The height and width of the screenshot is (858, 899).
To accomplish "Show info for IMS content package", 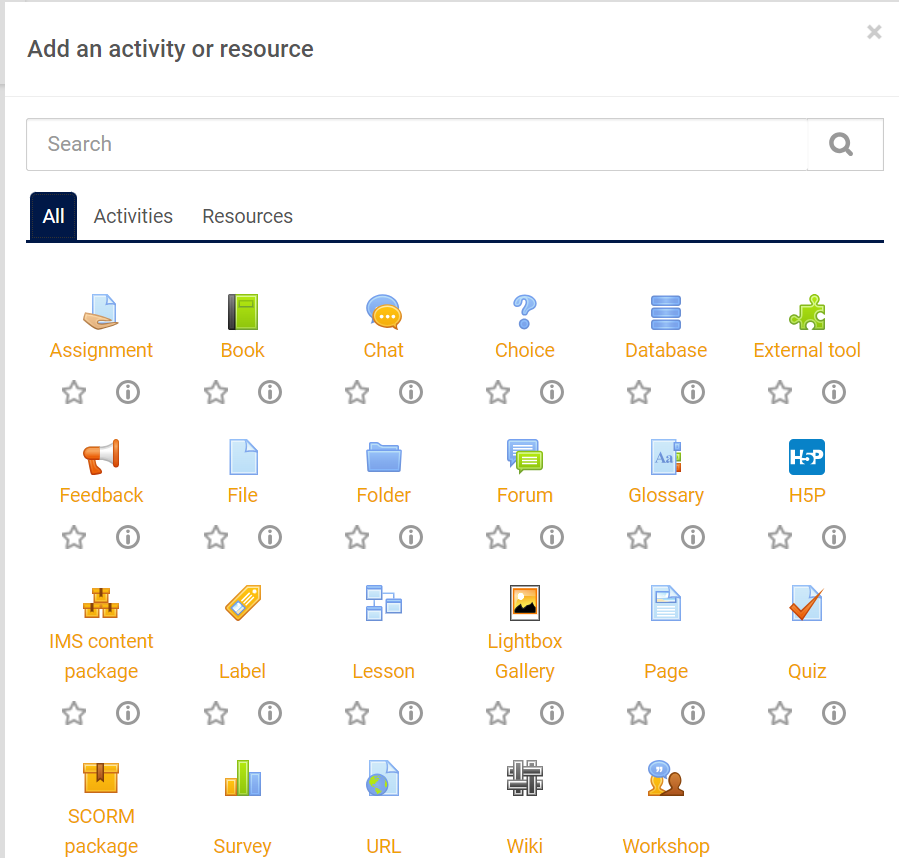I will coord(128,713).
